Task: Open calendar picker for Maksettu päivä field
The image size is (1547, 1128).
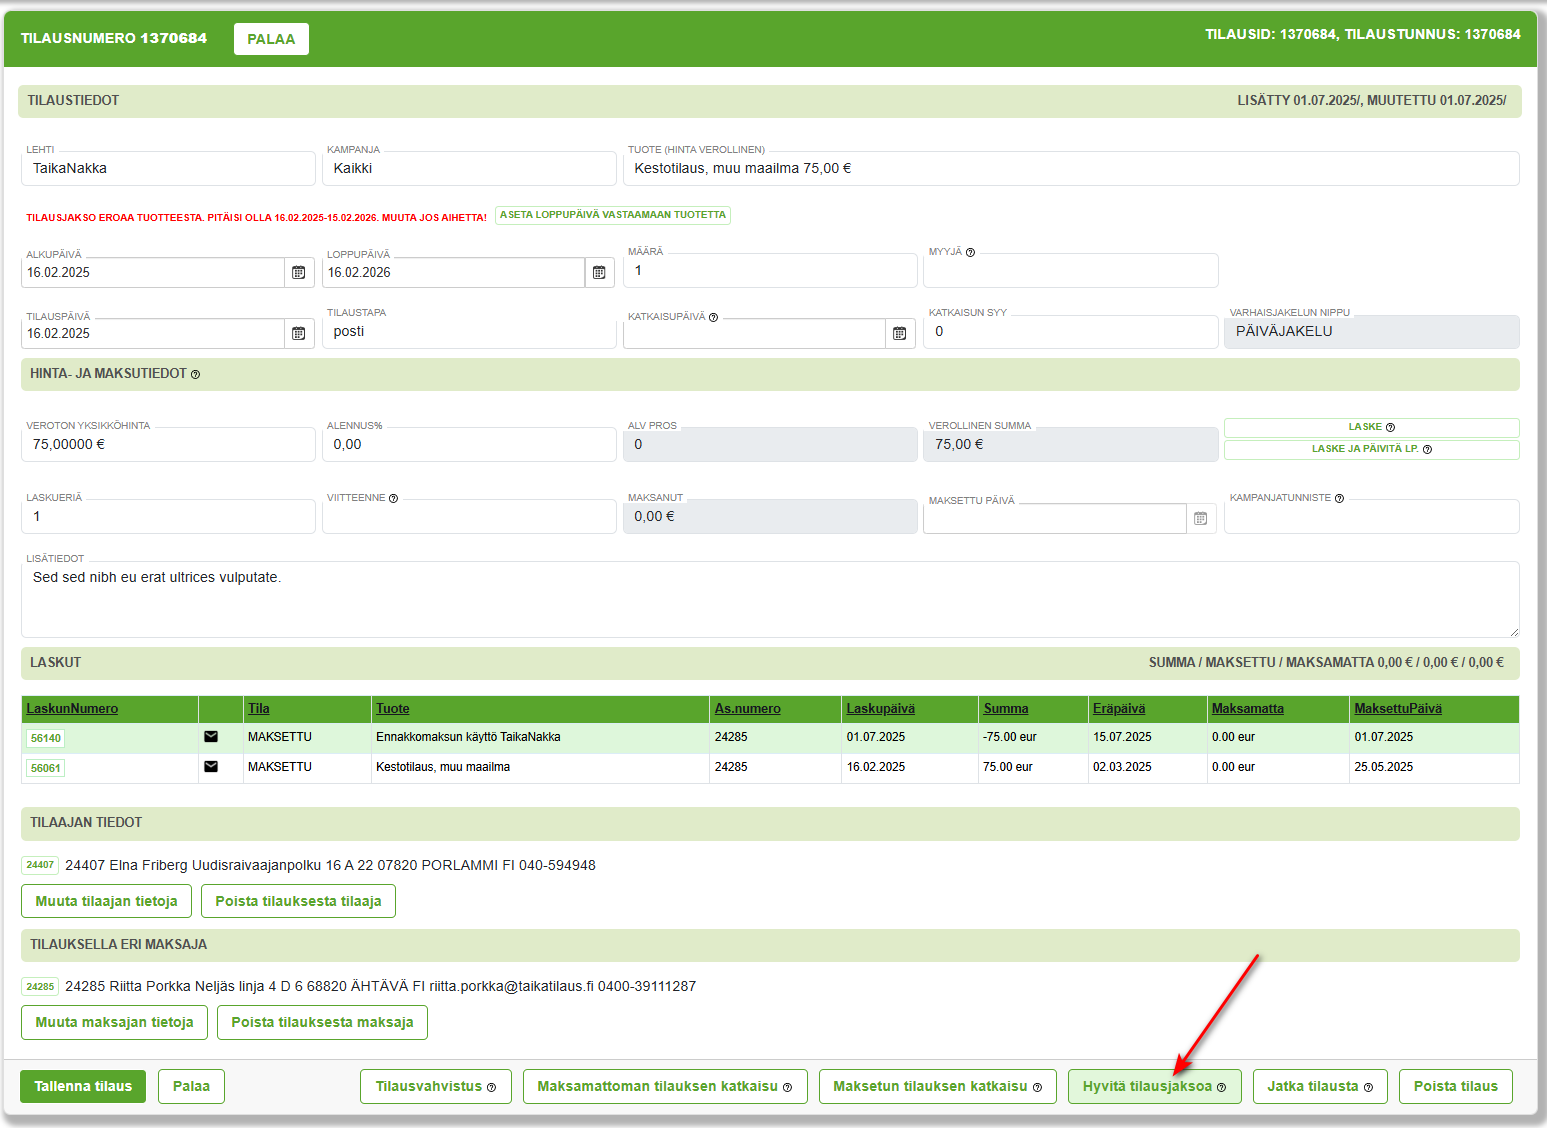Action: point(1201,519)
